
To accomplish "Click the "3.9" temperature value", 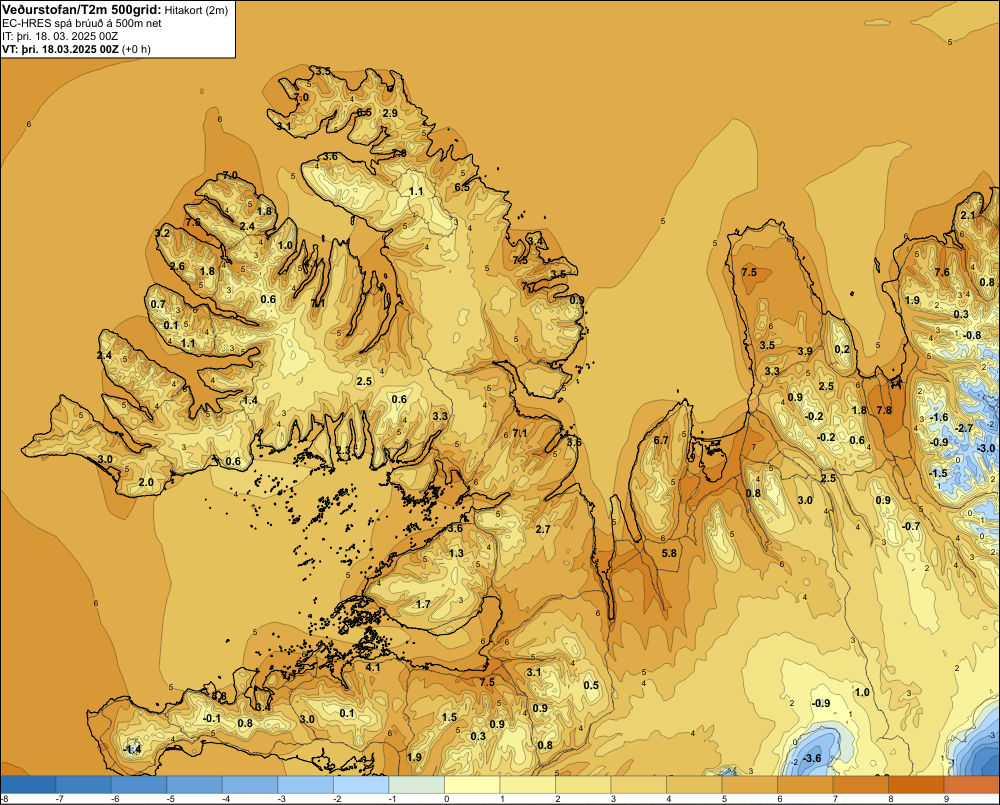I will [805, 351].
